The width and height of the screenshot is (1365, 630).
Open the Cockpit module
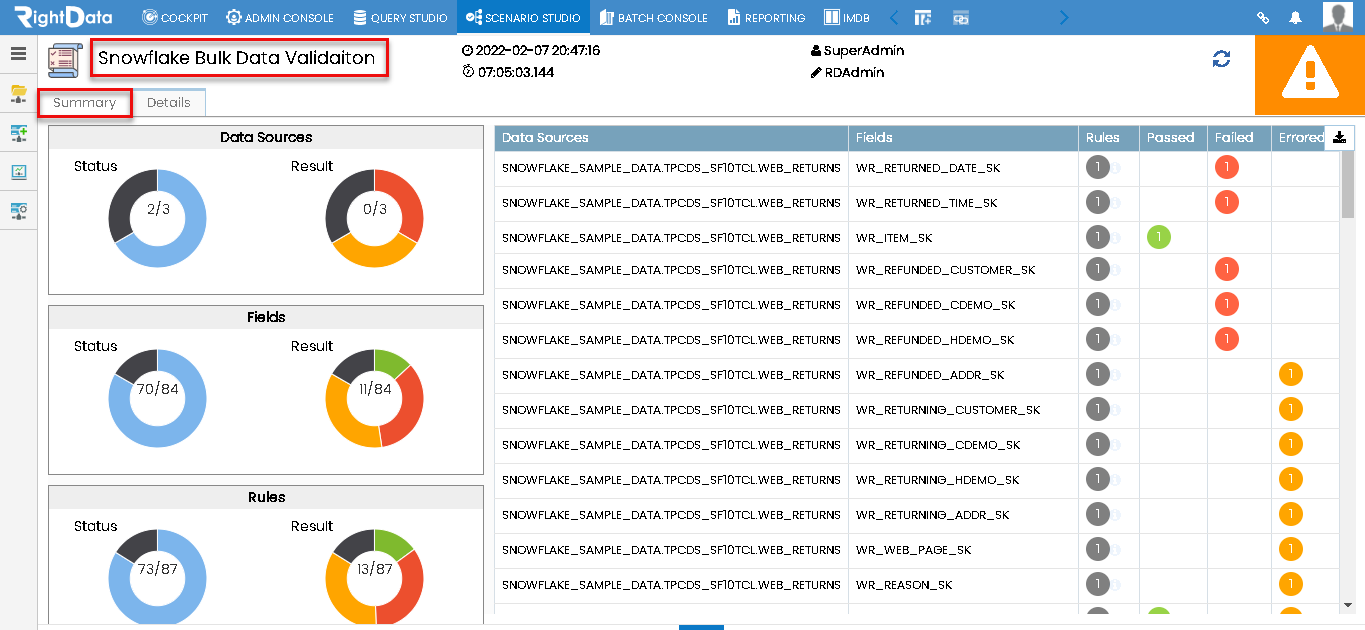pyautogui.click(x=174, y=17)
